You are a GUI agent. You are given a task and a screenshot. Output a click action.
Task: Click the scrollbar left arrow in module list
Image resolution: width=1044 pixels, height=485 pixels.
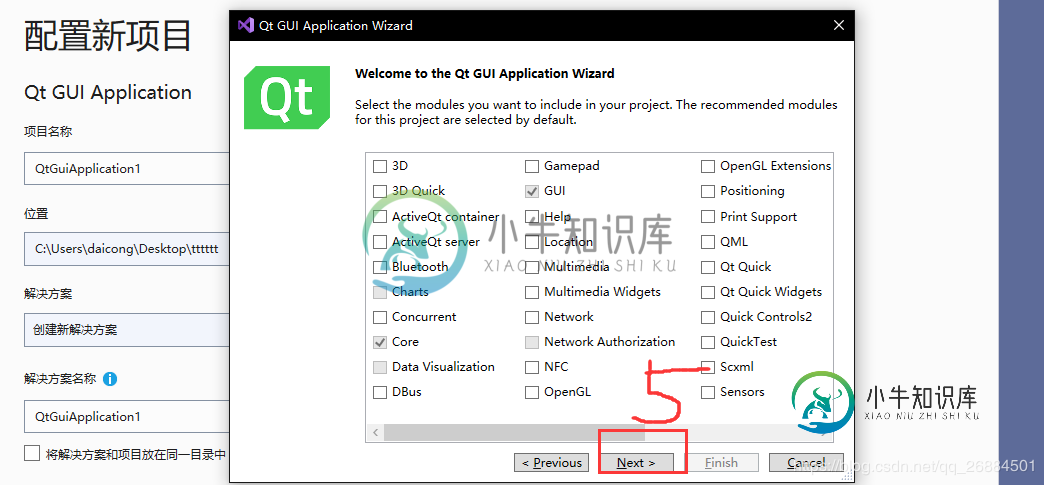376,432
